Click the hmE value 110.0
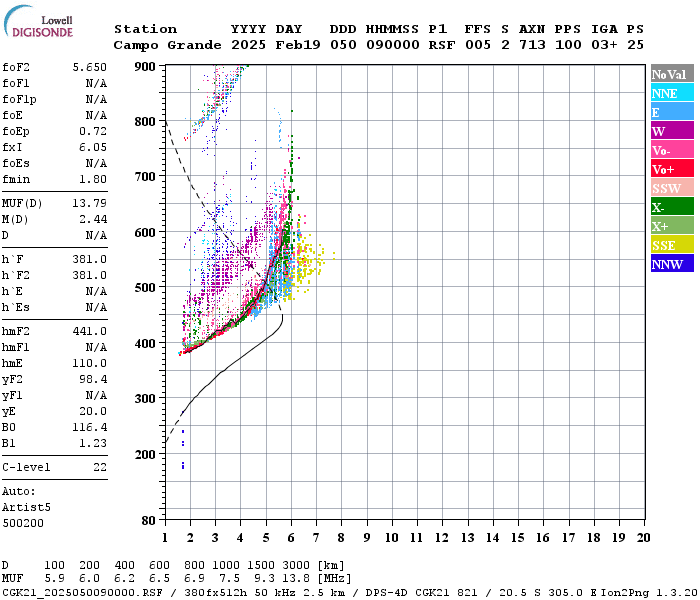Viewport: 700px width, 600px height. [x=90, y=363]
